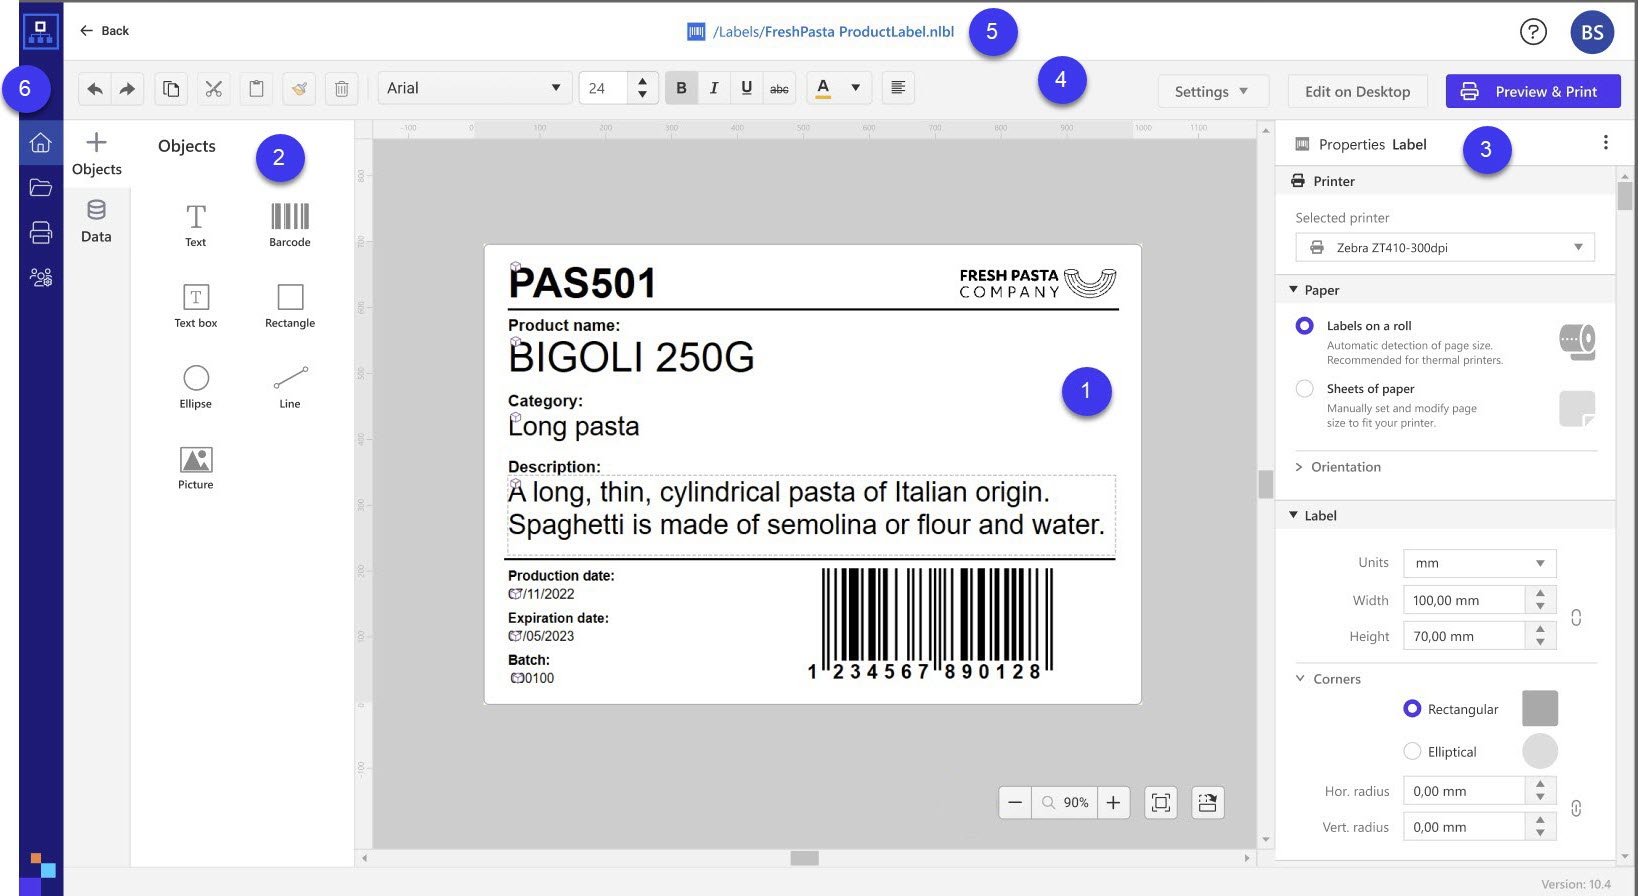The image size is (1638, 896).
Task: Open the Settings dropdown
Action: coord(1213,91)
